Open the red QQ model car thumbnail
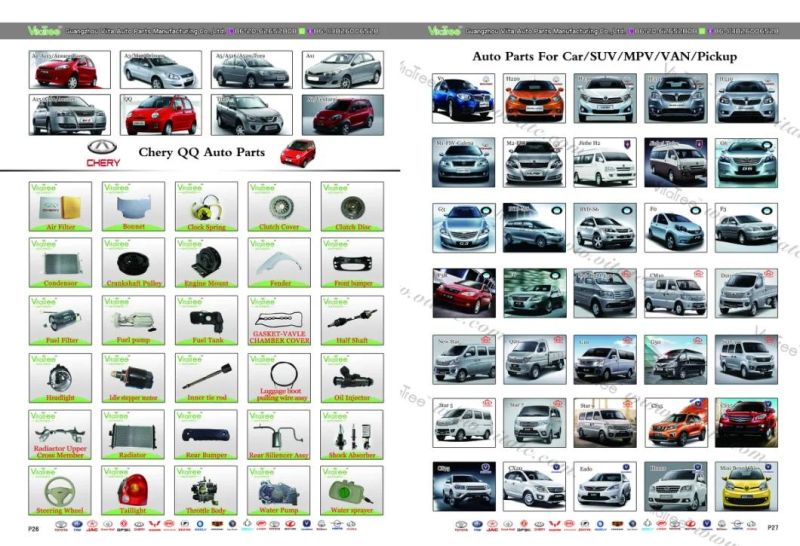 pyautogui.click(x=161, y=115)
